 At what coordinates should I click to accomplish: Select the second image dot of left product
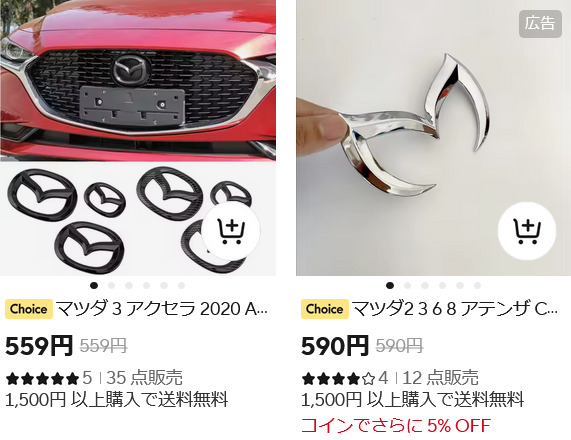tap(111, 285)
